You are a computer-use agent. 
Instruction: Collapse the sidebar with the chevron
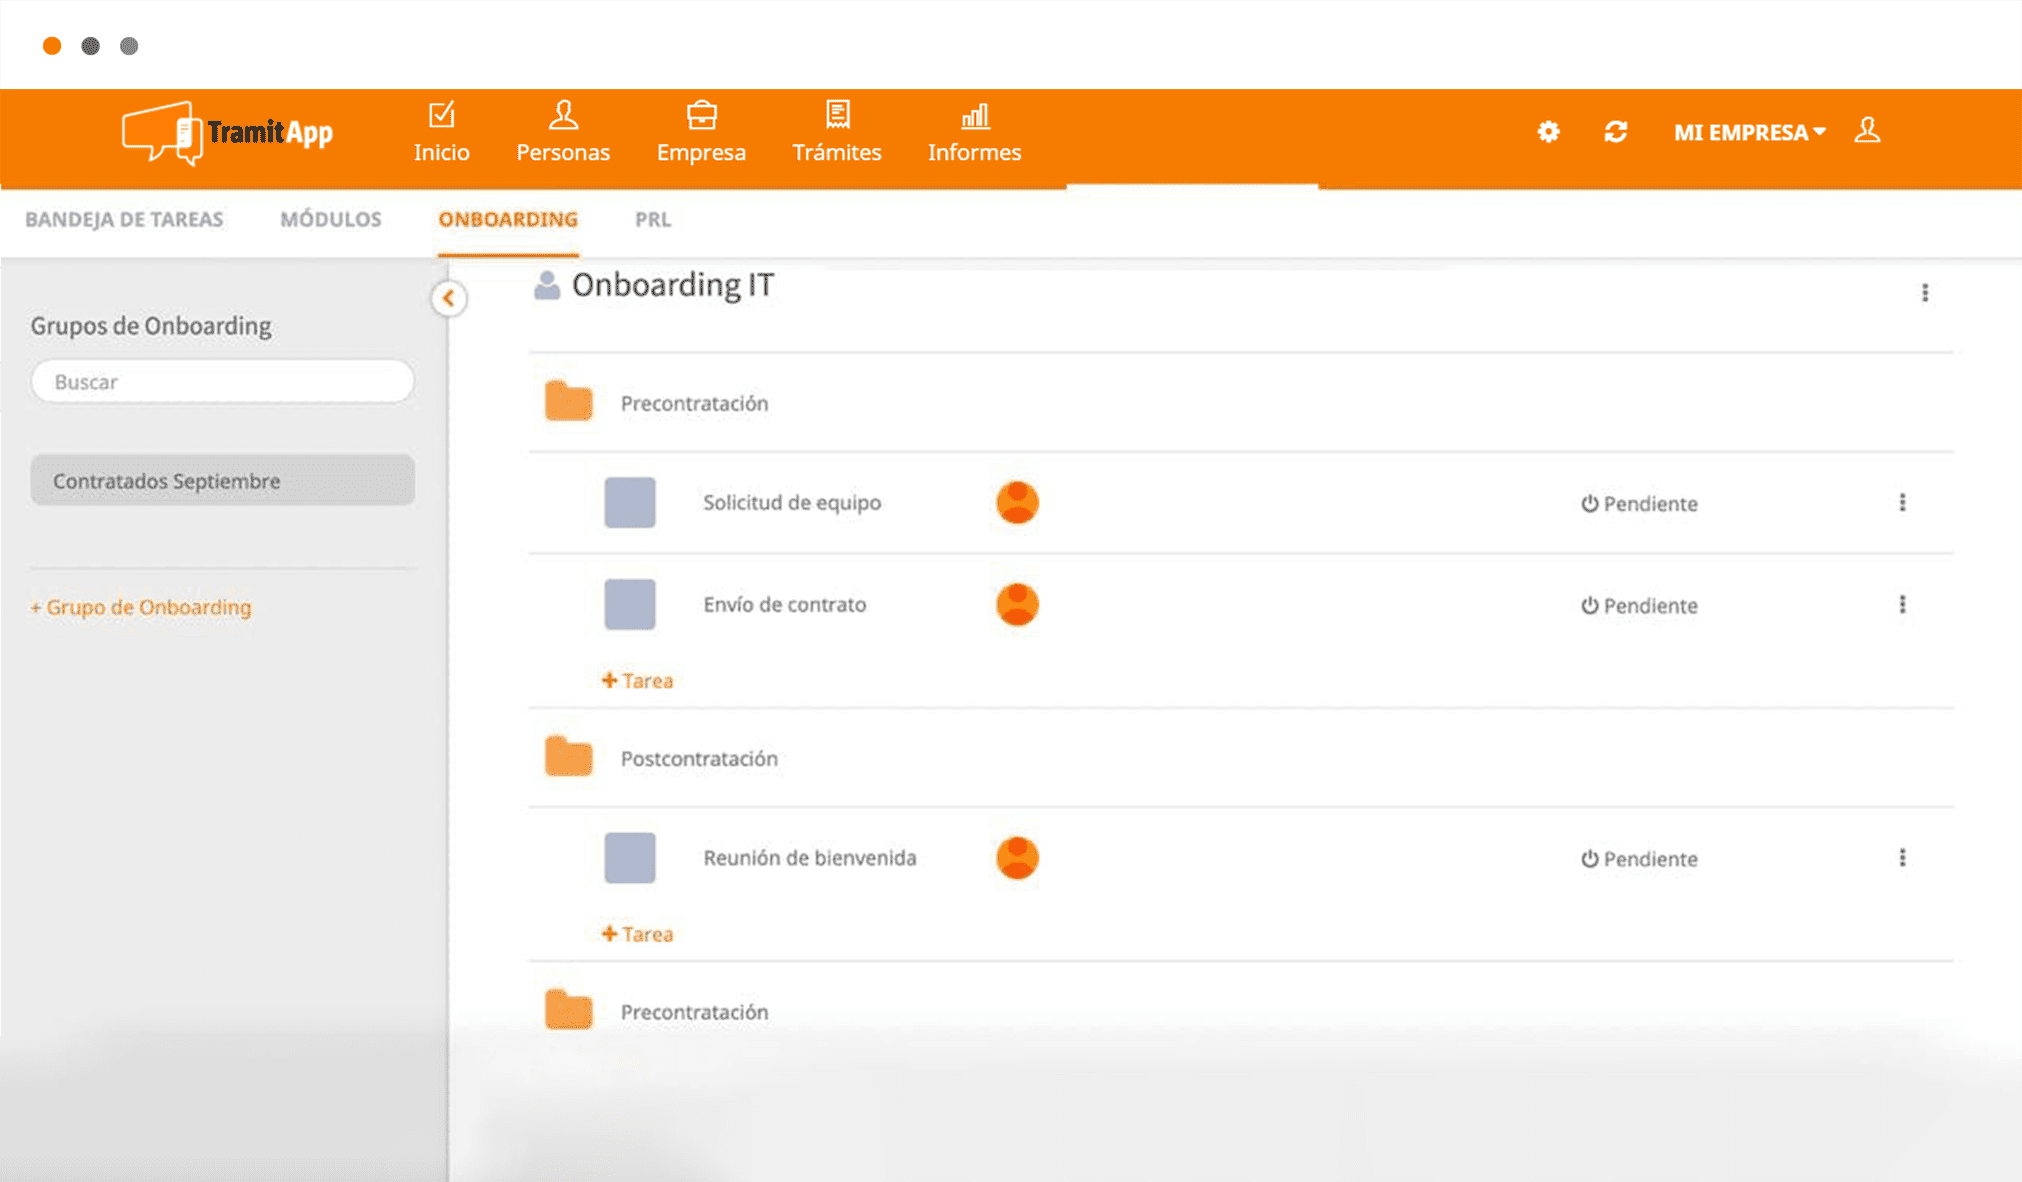point(449,298)
